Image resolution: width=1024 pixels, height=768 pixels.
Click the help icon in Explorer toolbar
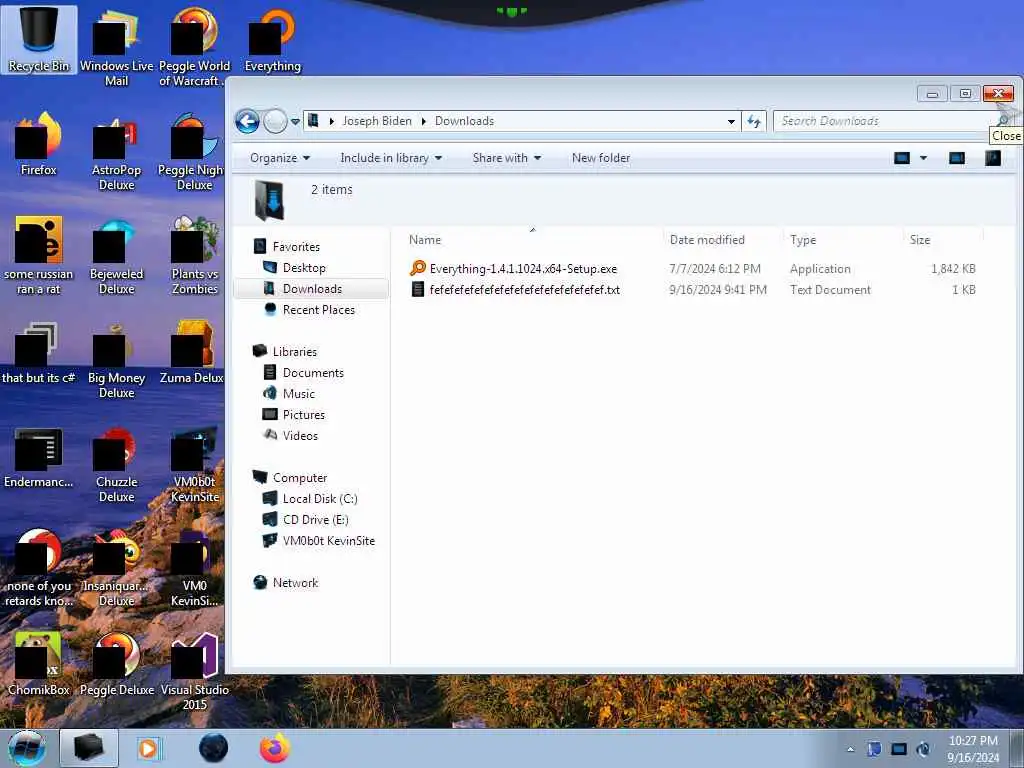(x=993, y=158)
